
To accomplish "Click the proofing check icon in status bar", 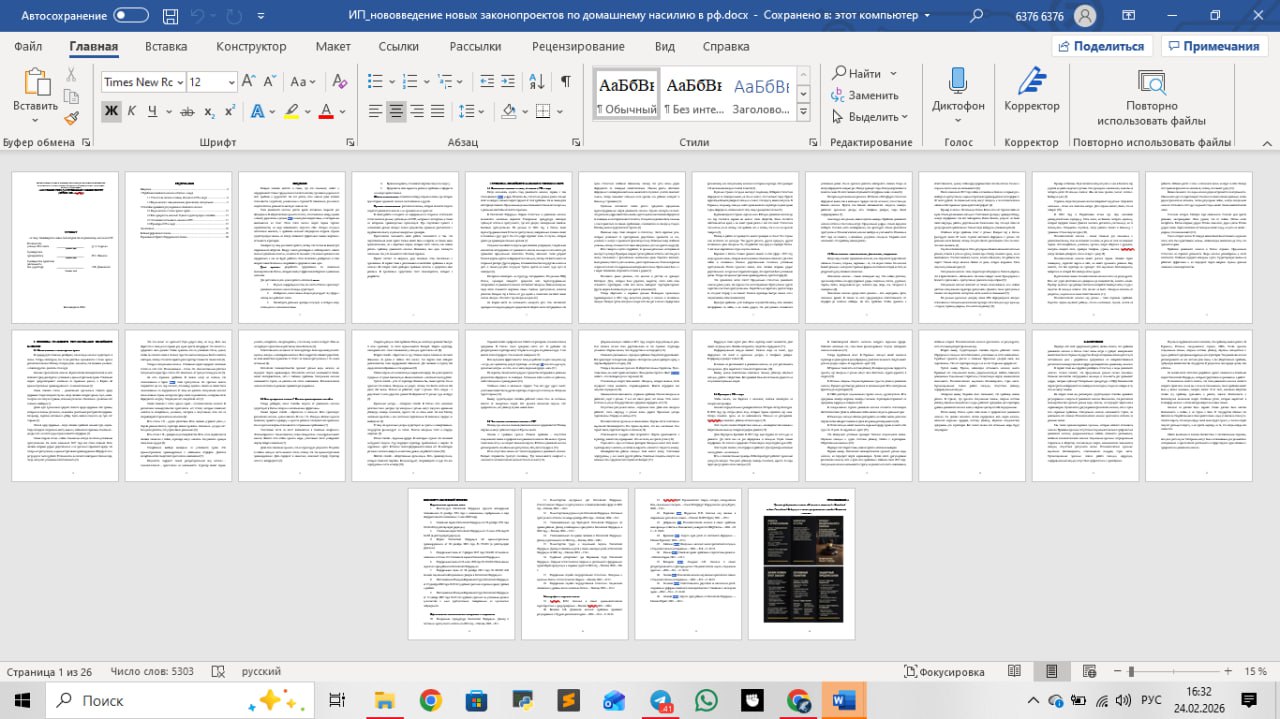I will [x=220, y=671].
